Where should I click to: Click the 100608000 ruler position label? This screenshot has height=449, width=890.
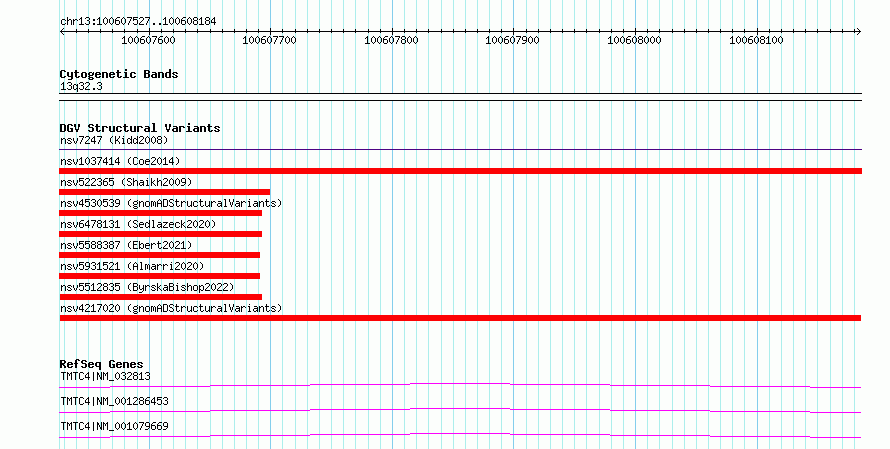[634, 40]
